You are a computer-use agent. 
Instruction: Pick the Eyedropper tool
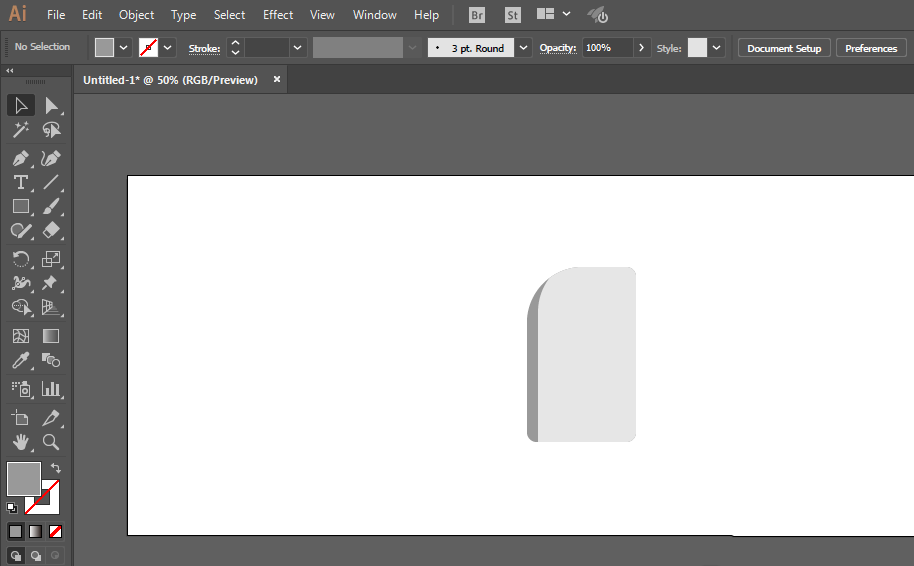click(x=20, y=361)
